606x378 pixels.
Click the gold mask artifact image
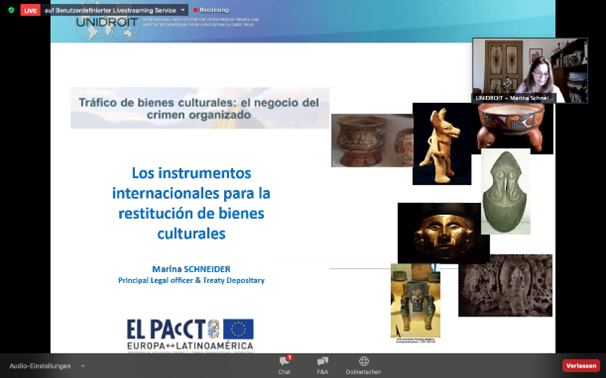[x=444, y=233]
